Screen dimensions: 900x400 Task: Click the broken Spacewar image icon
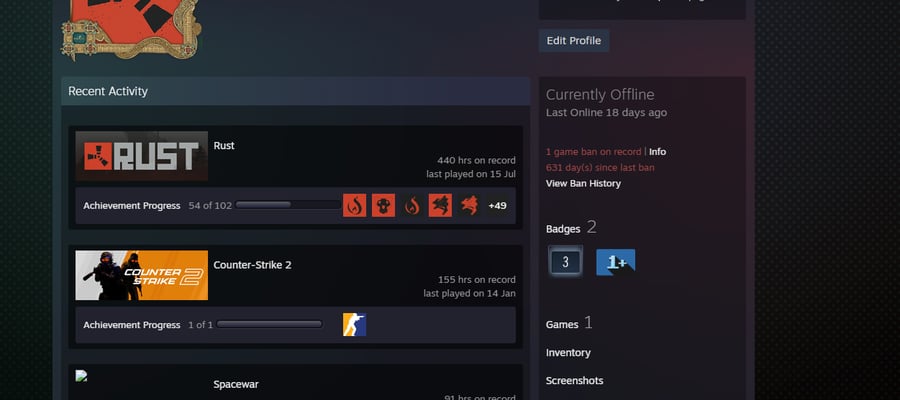point(82,376)
